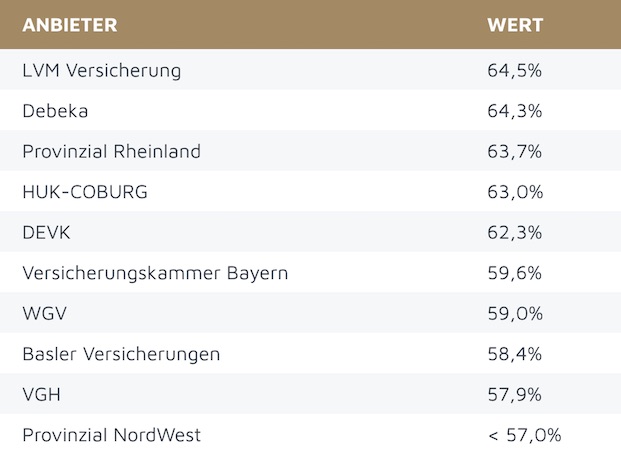Screen dimensions: 621x461
Task: Select the VGH provider name
Action: coord(42,395)
